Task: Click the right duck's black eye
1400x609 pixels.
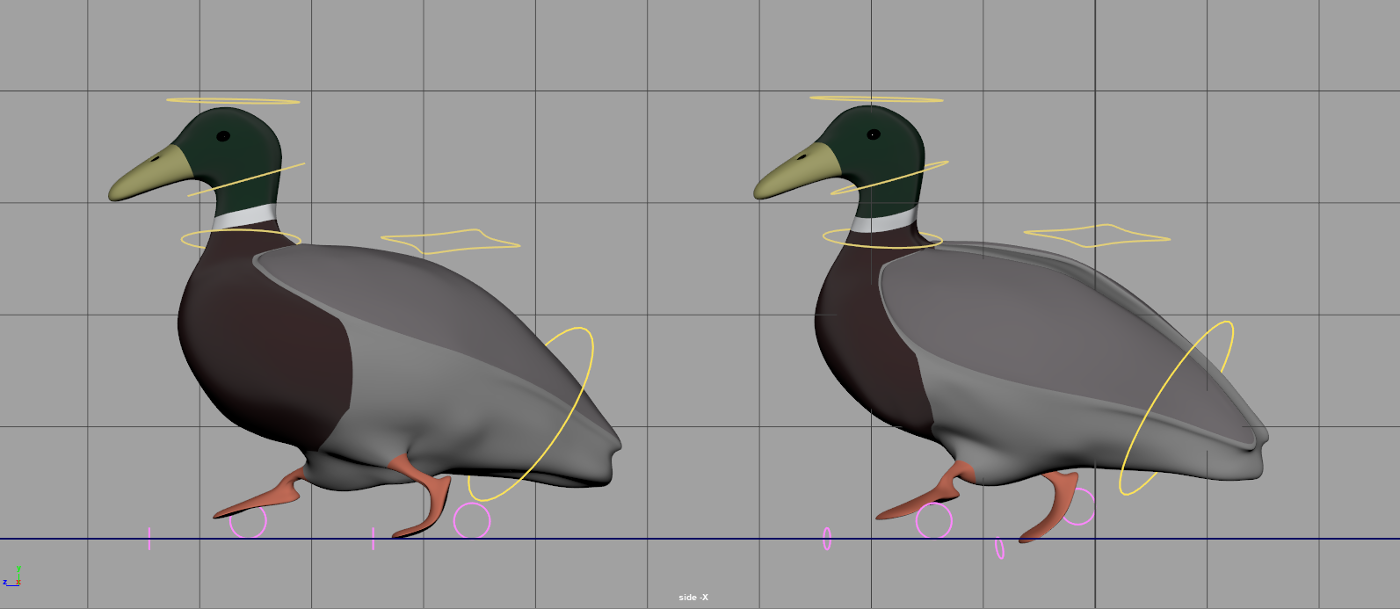Action: click(873, 134)
